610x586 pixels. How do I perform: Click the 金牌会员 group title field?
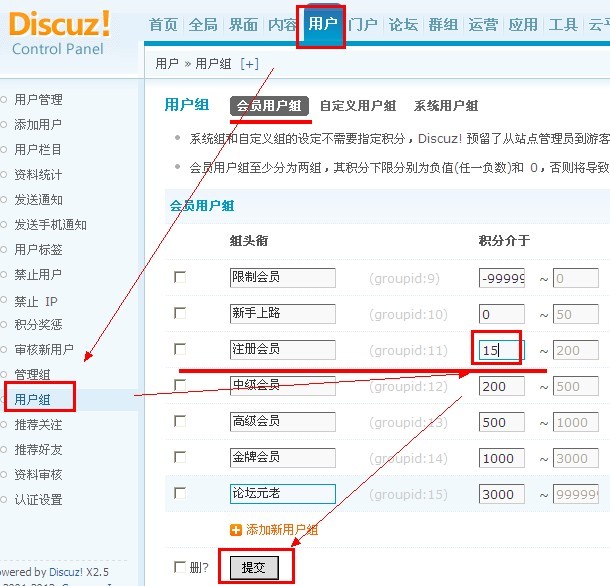[x=282, y=458]
